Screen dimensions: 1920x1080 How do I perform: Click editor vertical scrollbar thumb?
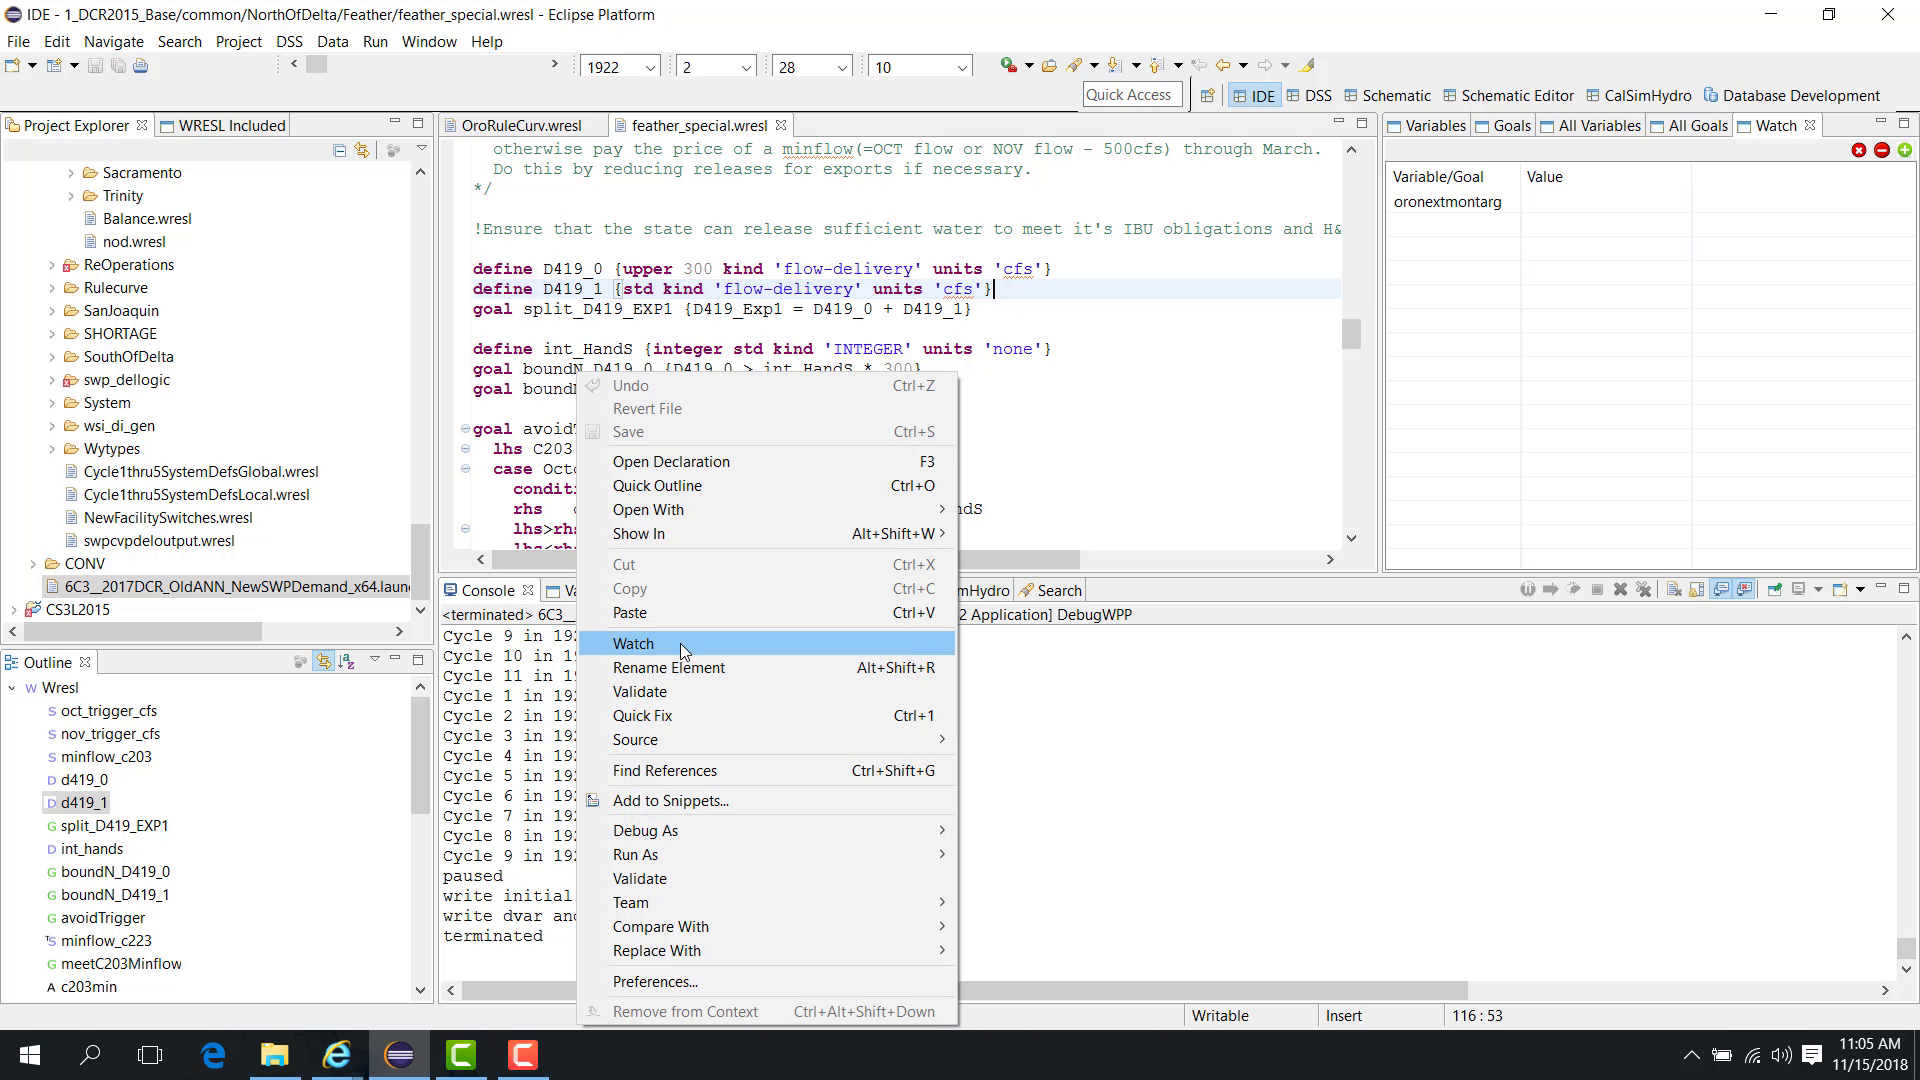pos(1351,334)
